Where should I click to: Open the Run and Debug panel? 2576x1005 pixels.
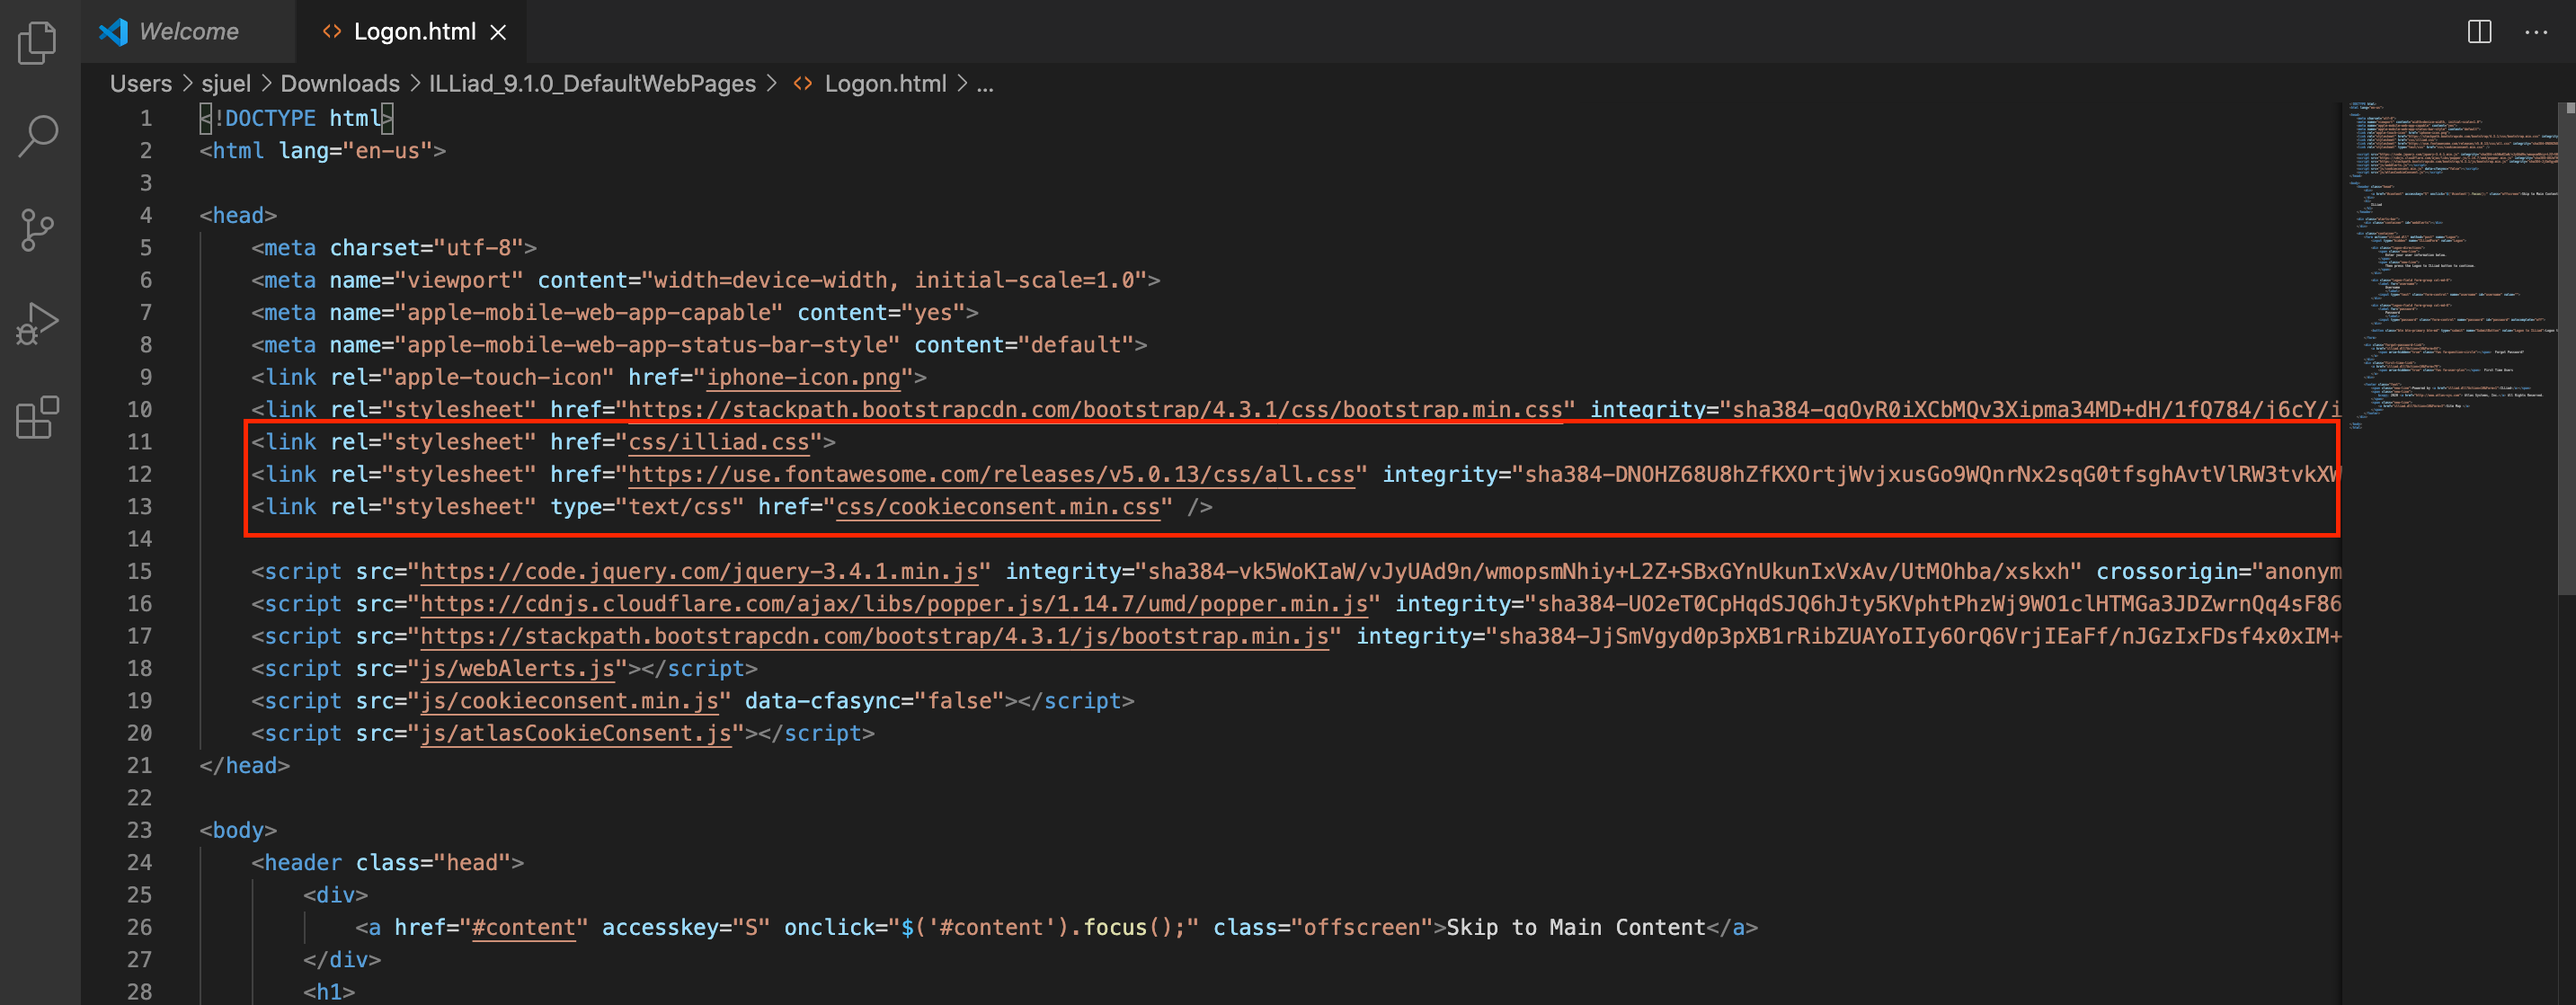[37, 322]
